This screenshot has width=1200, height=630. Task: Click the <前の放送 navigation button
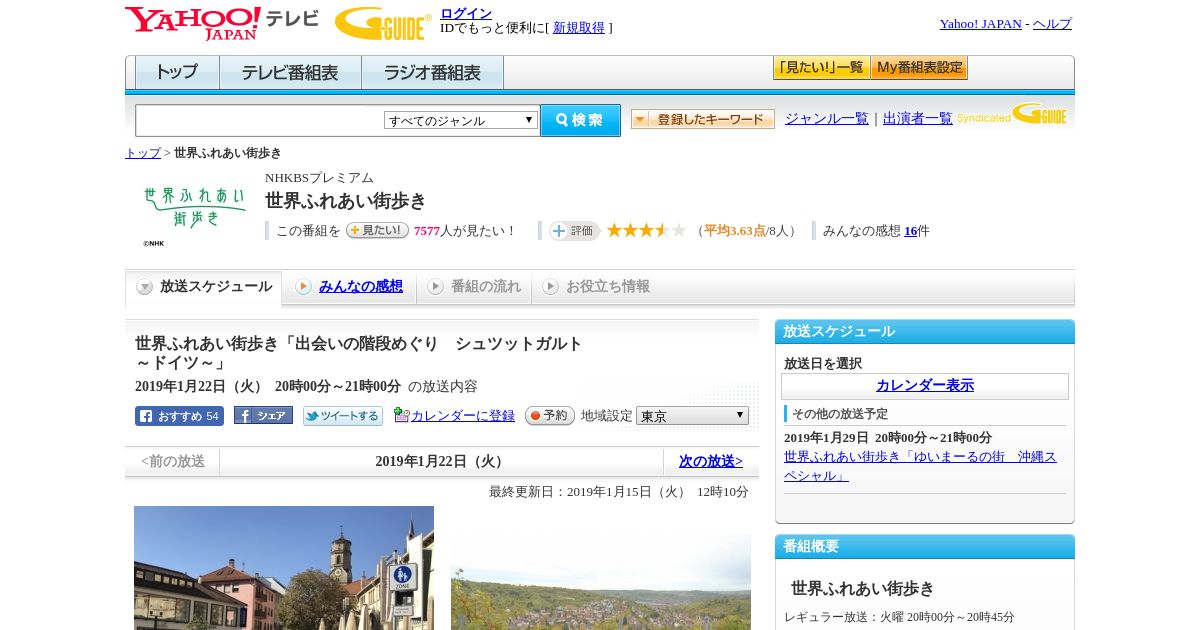tap(173, 462)
